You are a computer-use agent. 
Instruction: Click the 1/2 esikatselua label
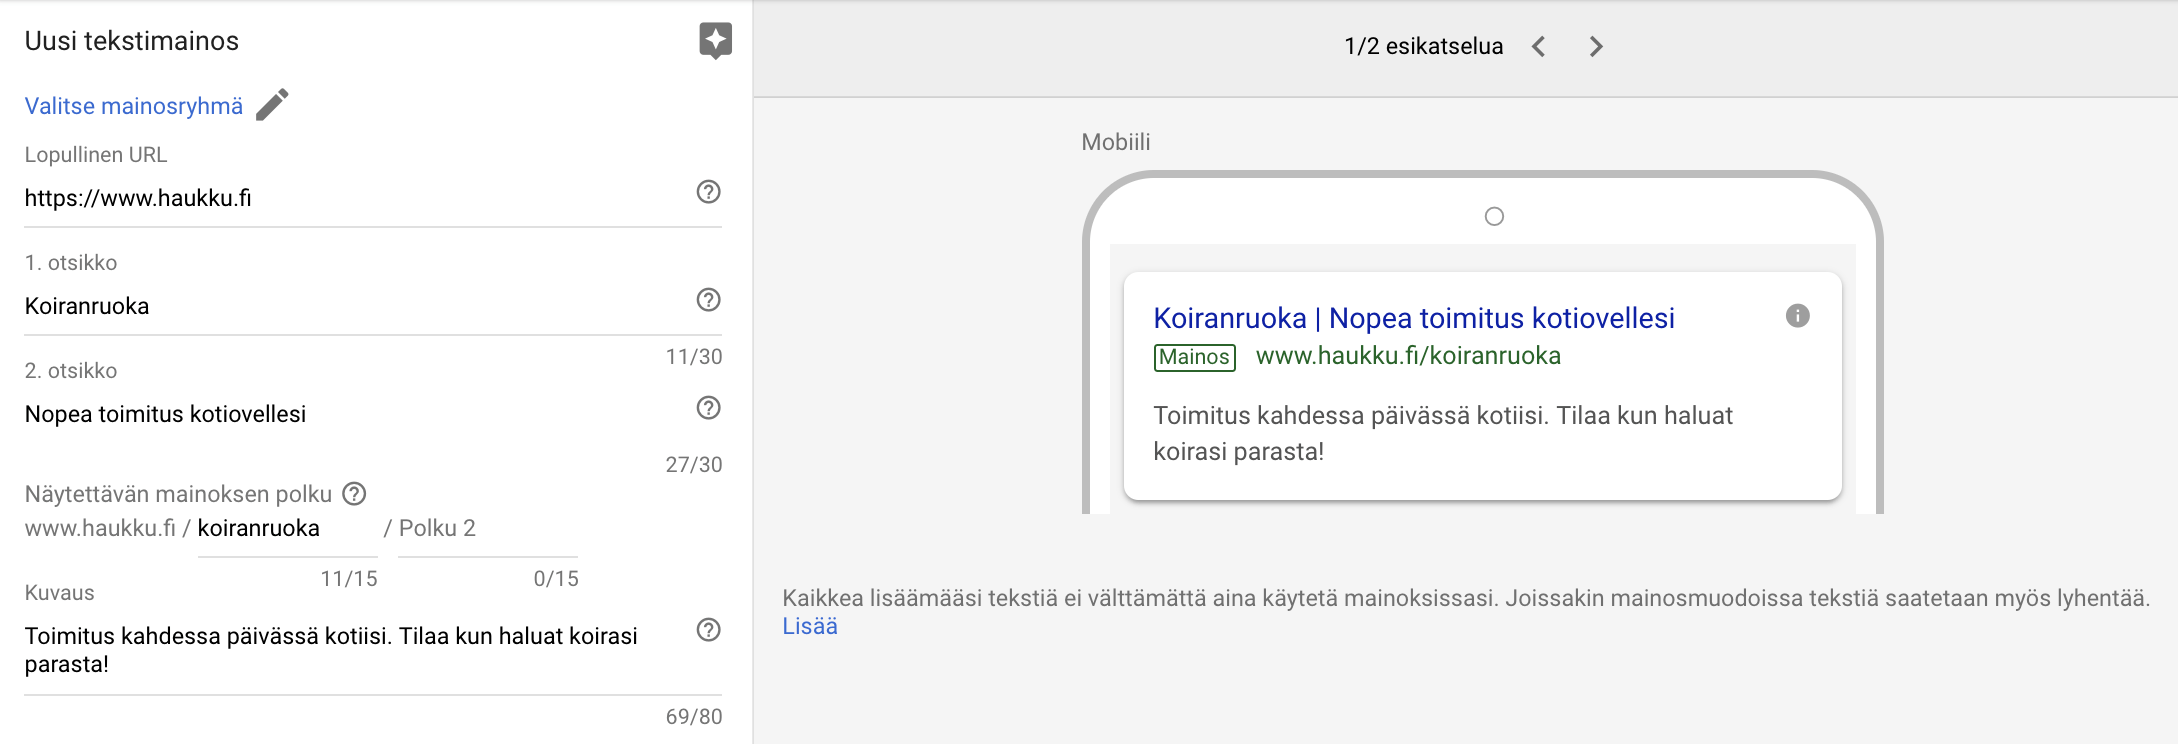1423,47
